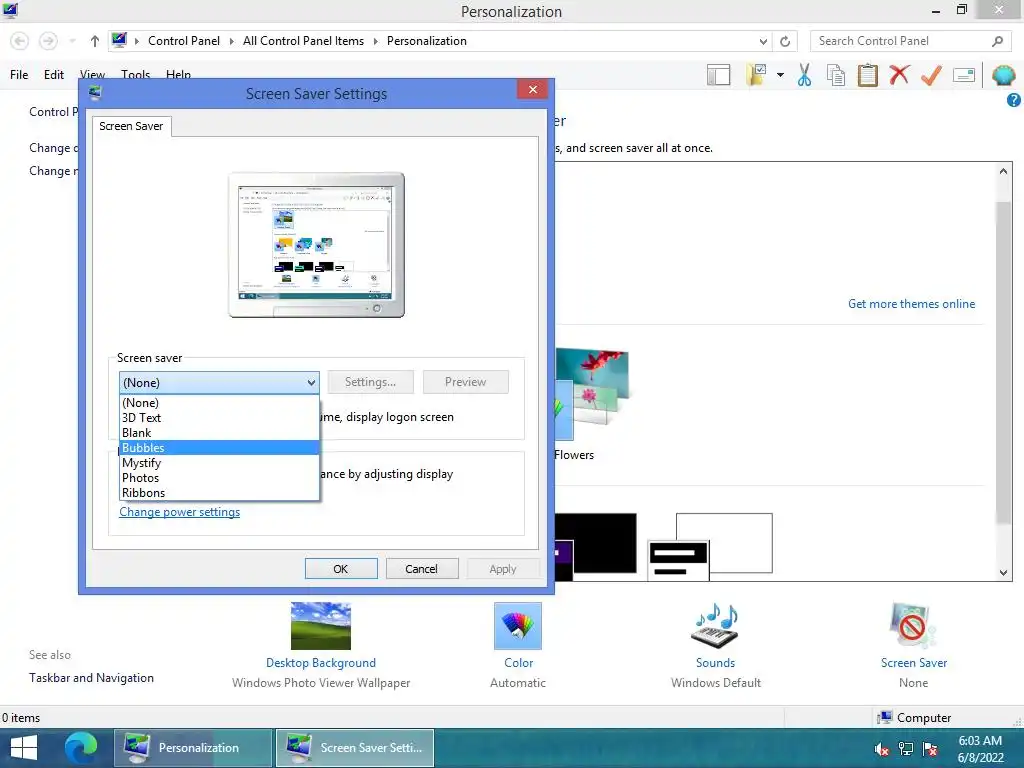The width and height of the screenshot is (1024, 768).
Task: Choose Blank screen saver
Action: point(219,433)
